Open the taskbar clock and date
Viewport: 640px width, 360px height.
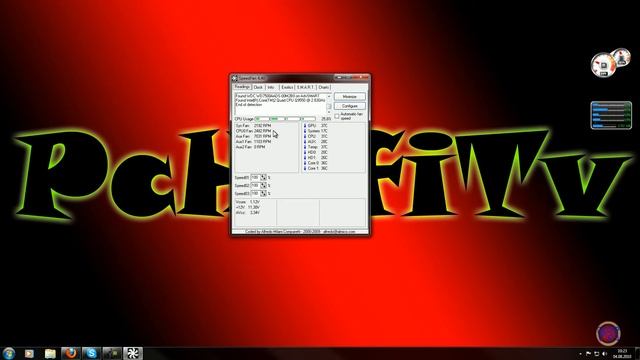[x=622, y=354]
